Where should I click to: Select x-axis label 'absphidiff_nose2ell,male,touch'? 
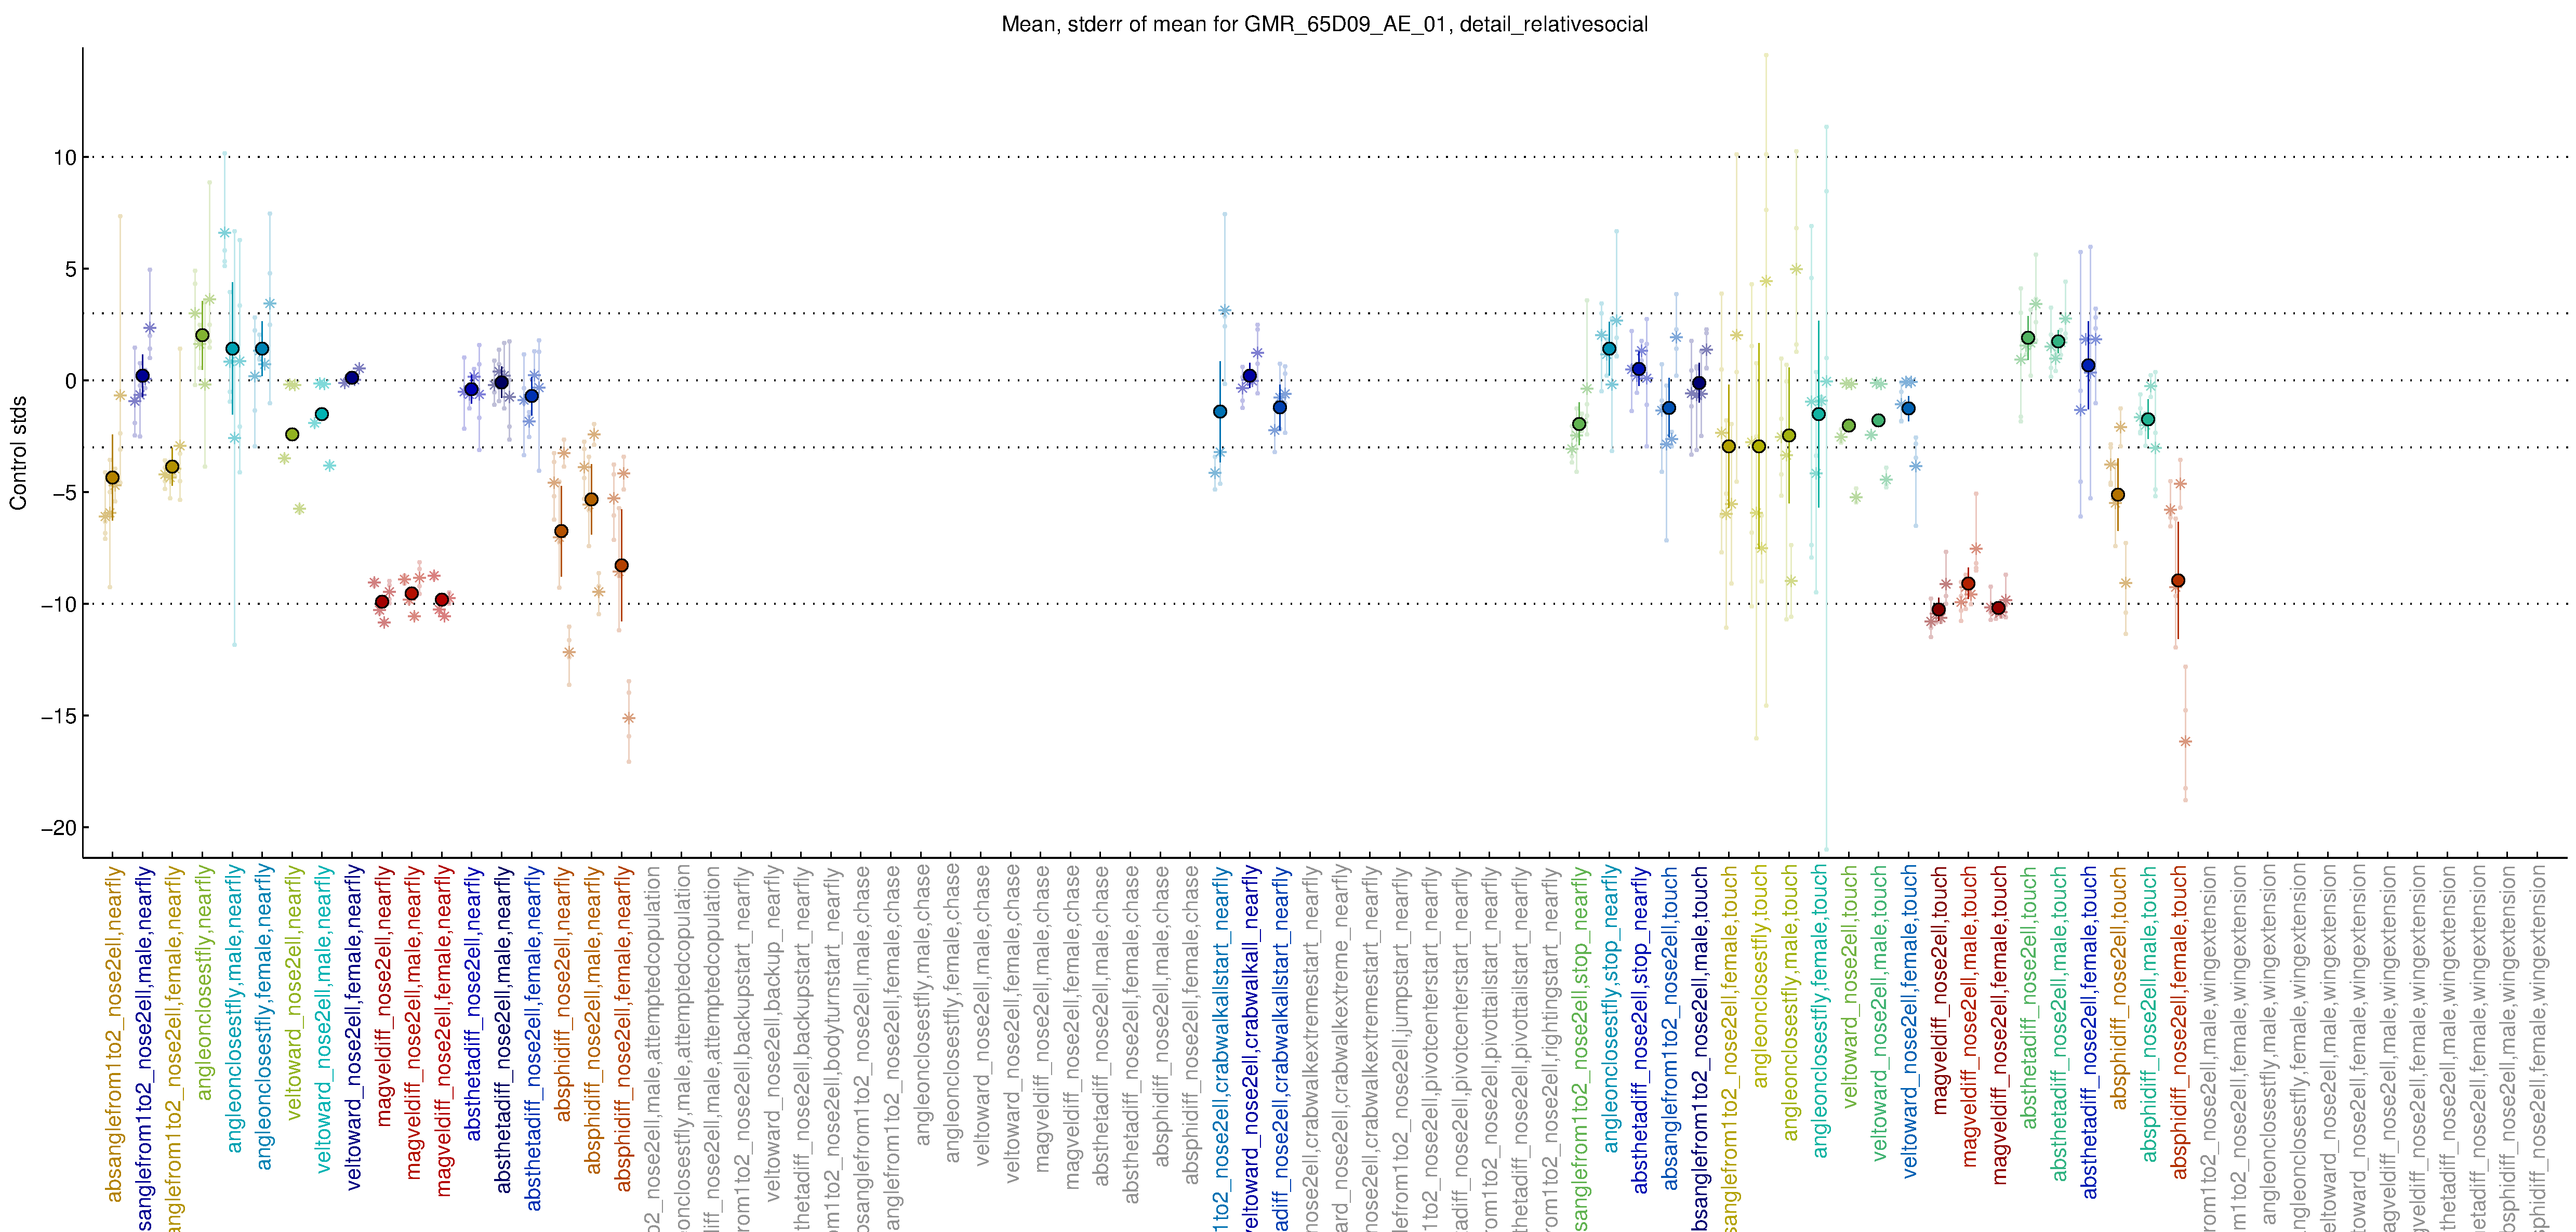(x=2150, y=1014)
